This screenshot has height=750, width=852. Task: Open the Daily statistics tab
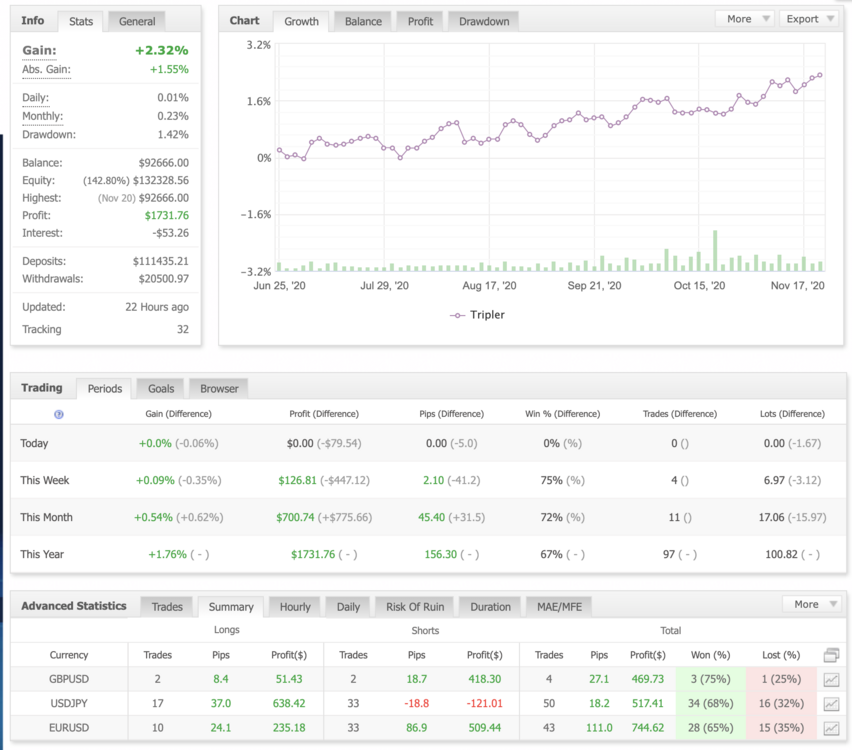click(x=348, y=607)
